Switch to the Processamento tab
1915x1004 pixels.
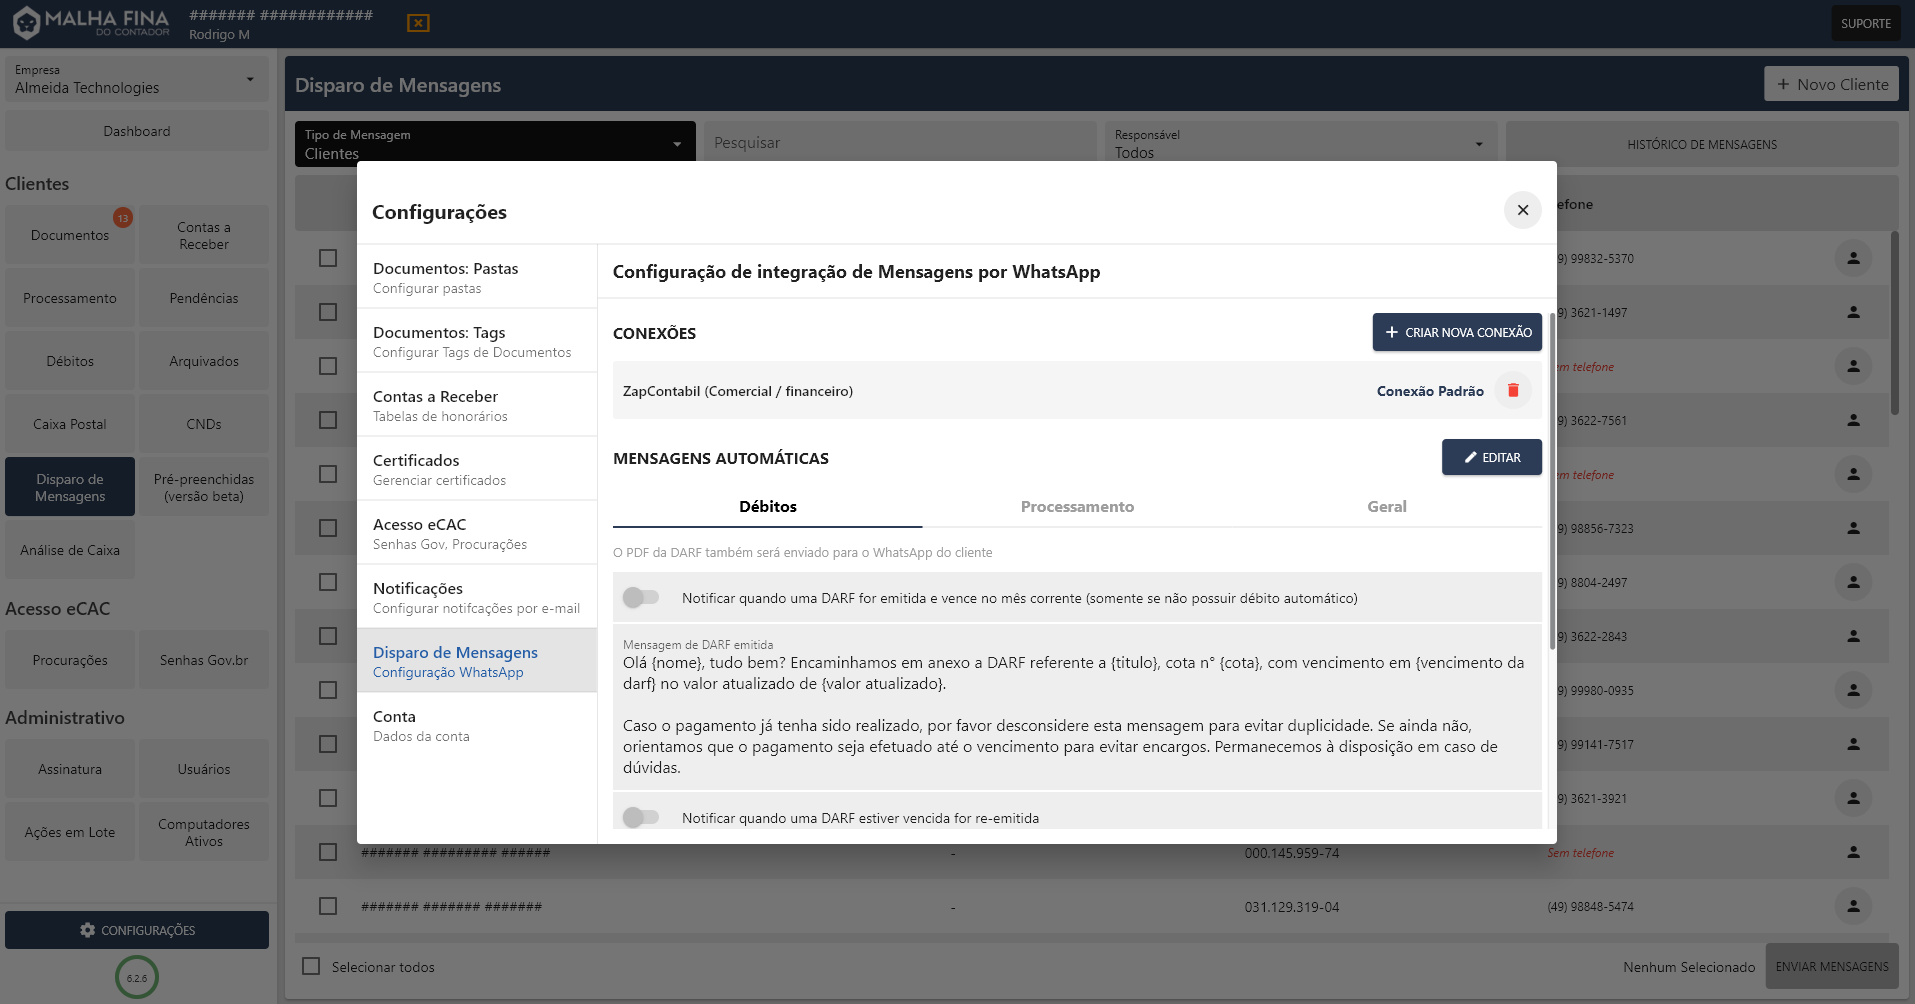click(1077, 507)
